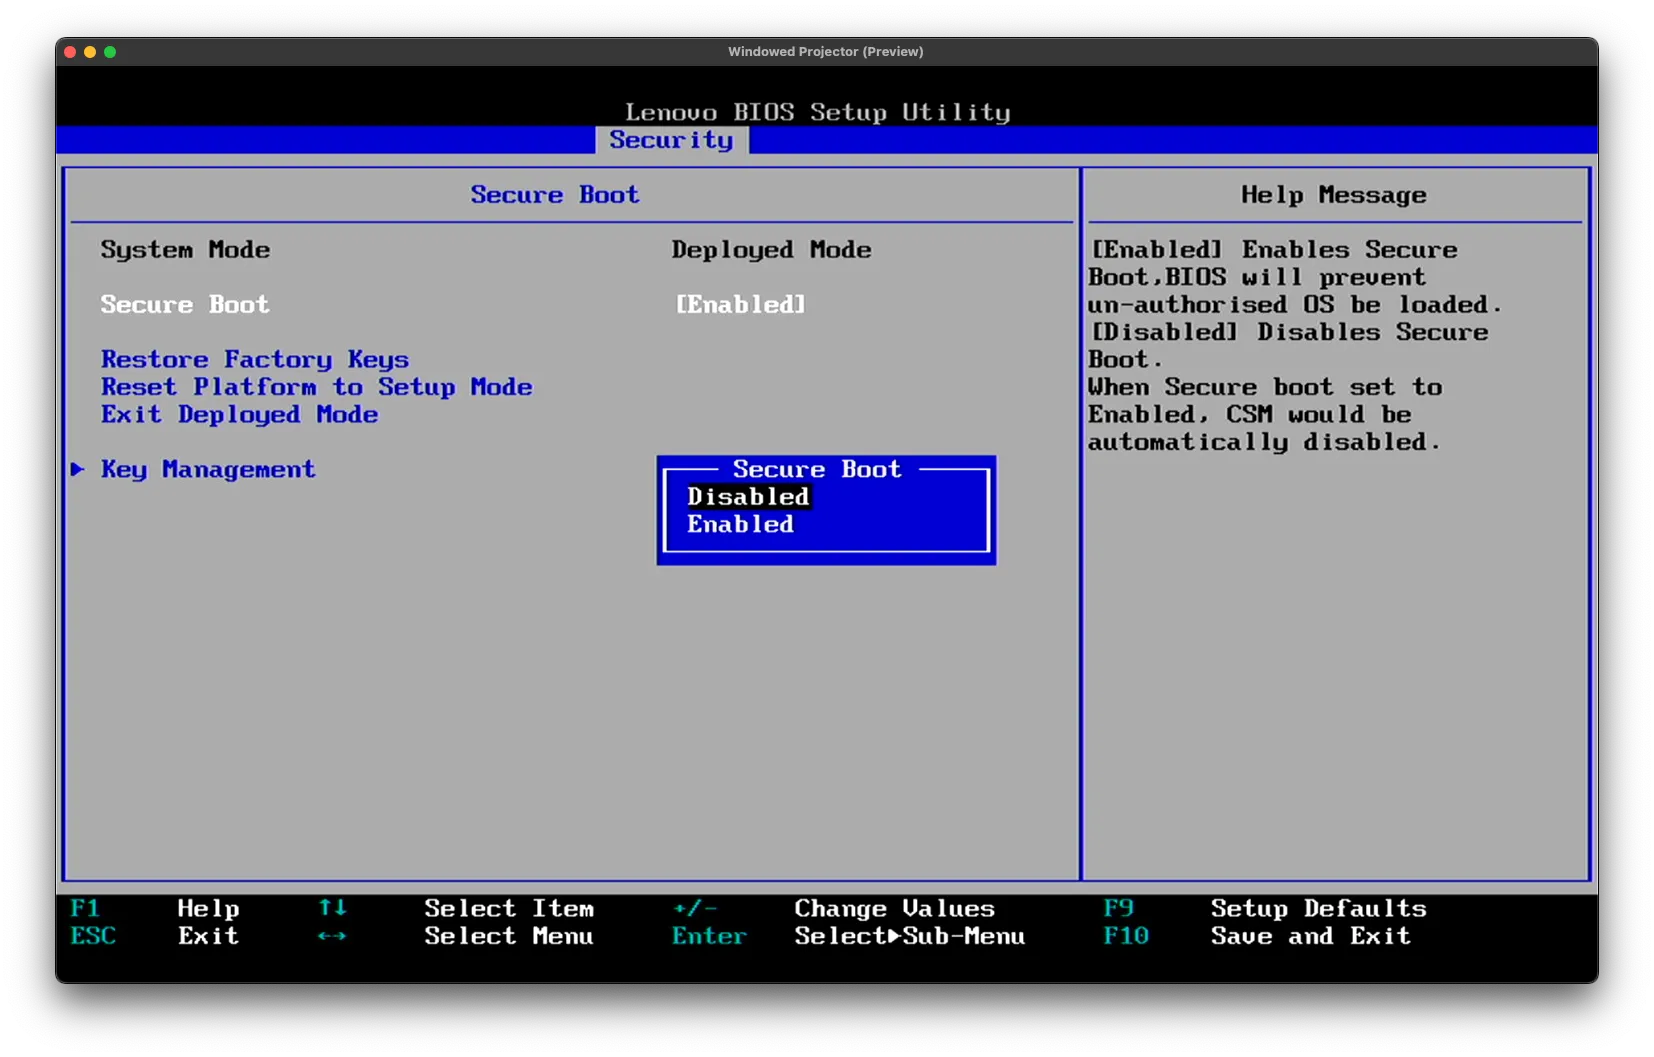
Task: Maximize the Windowed Projector window
Action: (x=110, y=52)
